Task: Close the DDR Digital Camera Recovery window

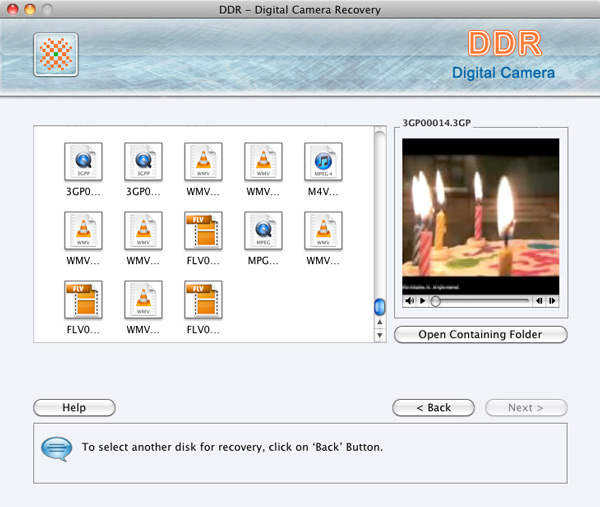Action: pos(13,9)
